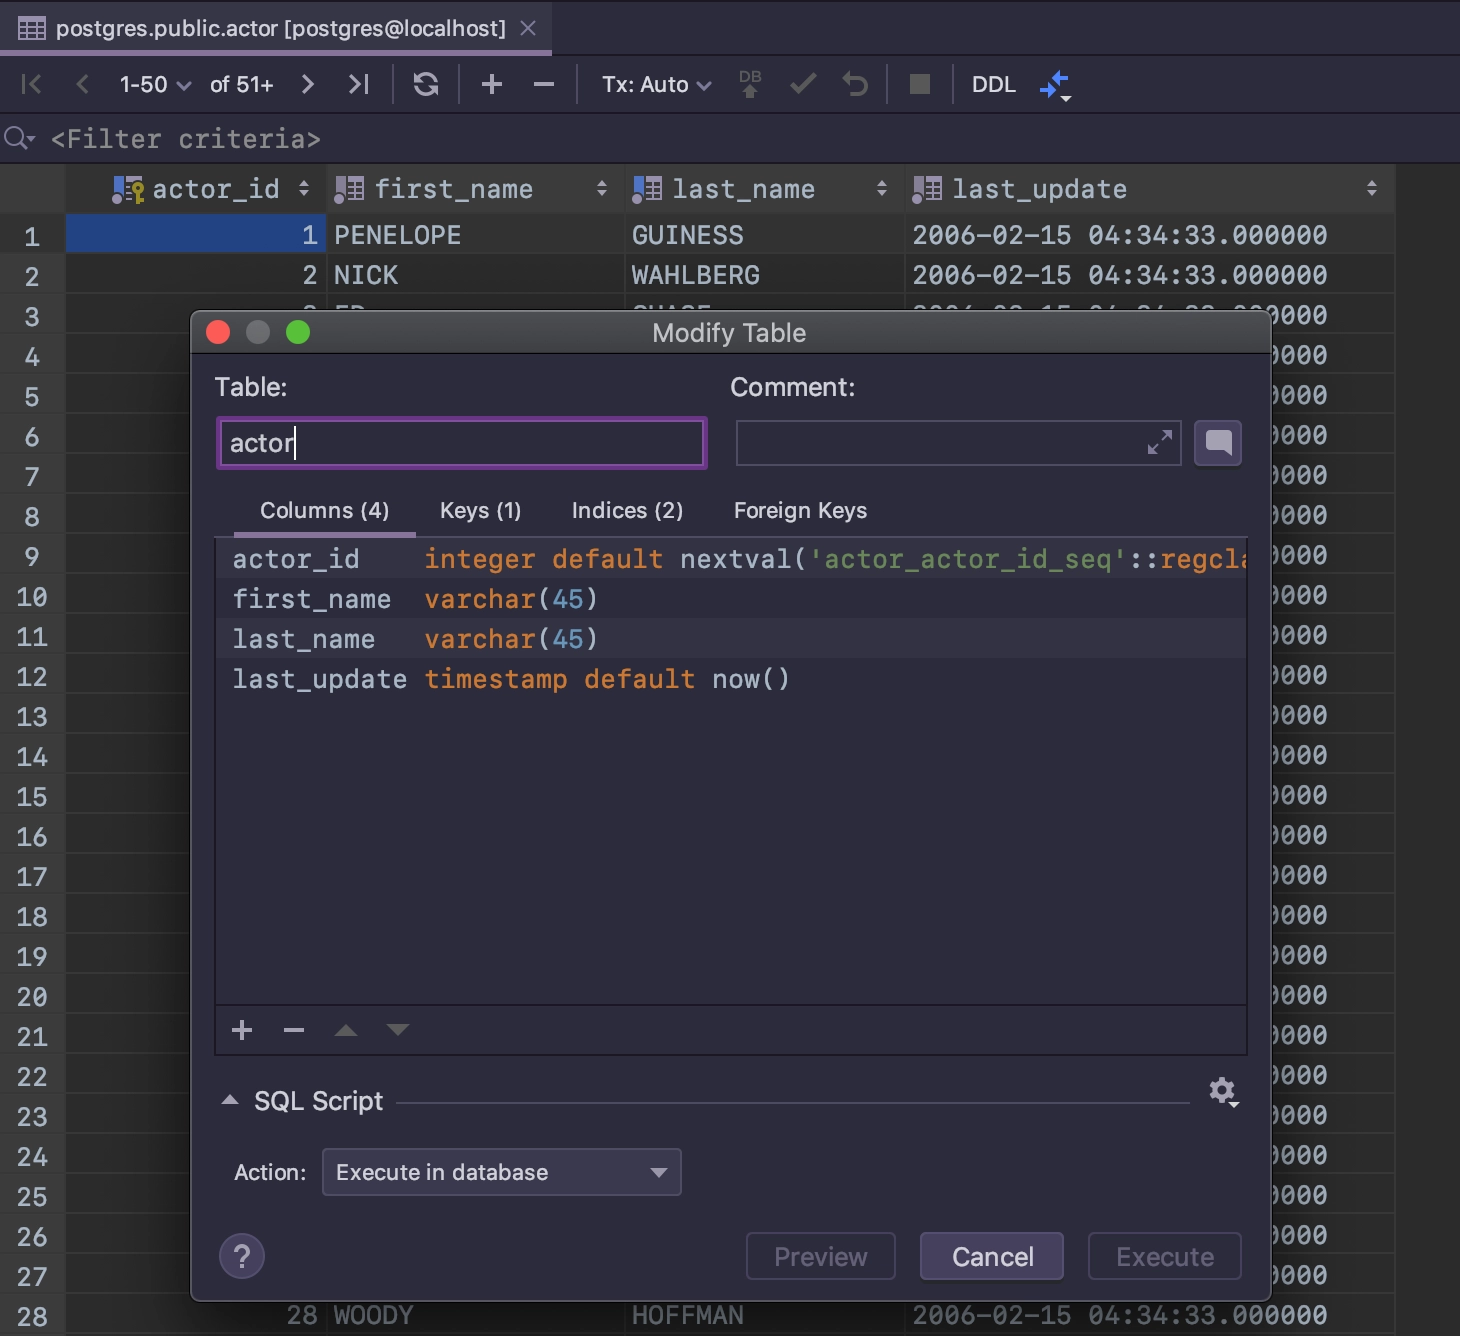
Task: Select the last_name varchar(45) row
Action: click(731, 639)
